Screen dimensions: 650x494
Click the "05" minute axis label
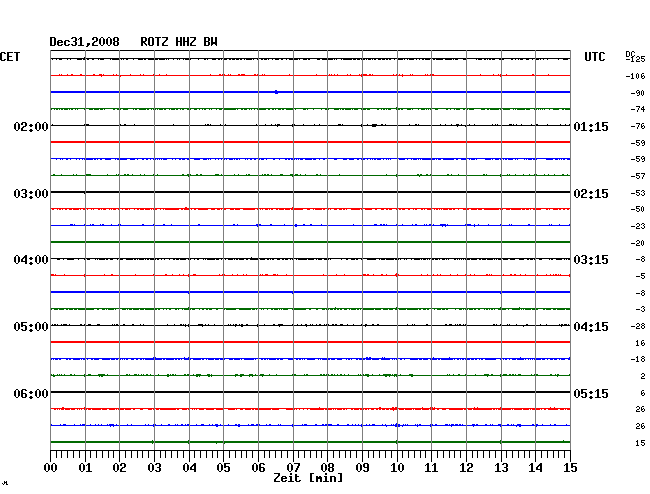pos(223,468)
